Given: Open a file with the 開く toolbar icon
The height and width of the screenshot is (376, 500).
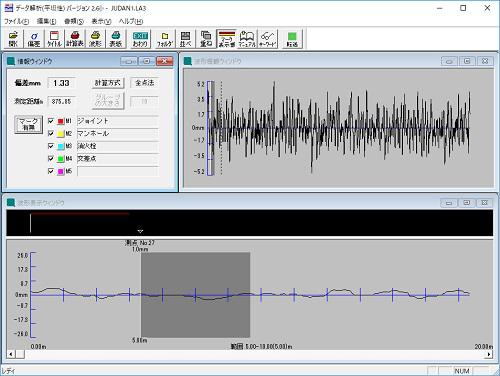Looking at the screenshot, I should coord(13,39).
